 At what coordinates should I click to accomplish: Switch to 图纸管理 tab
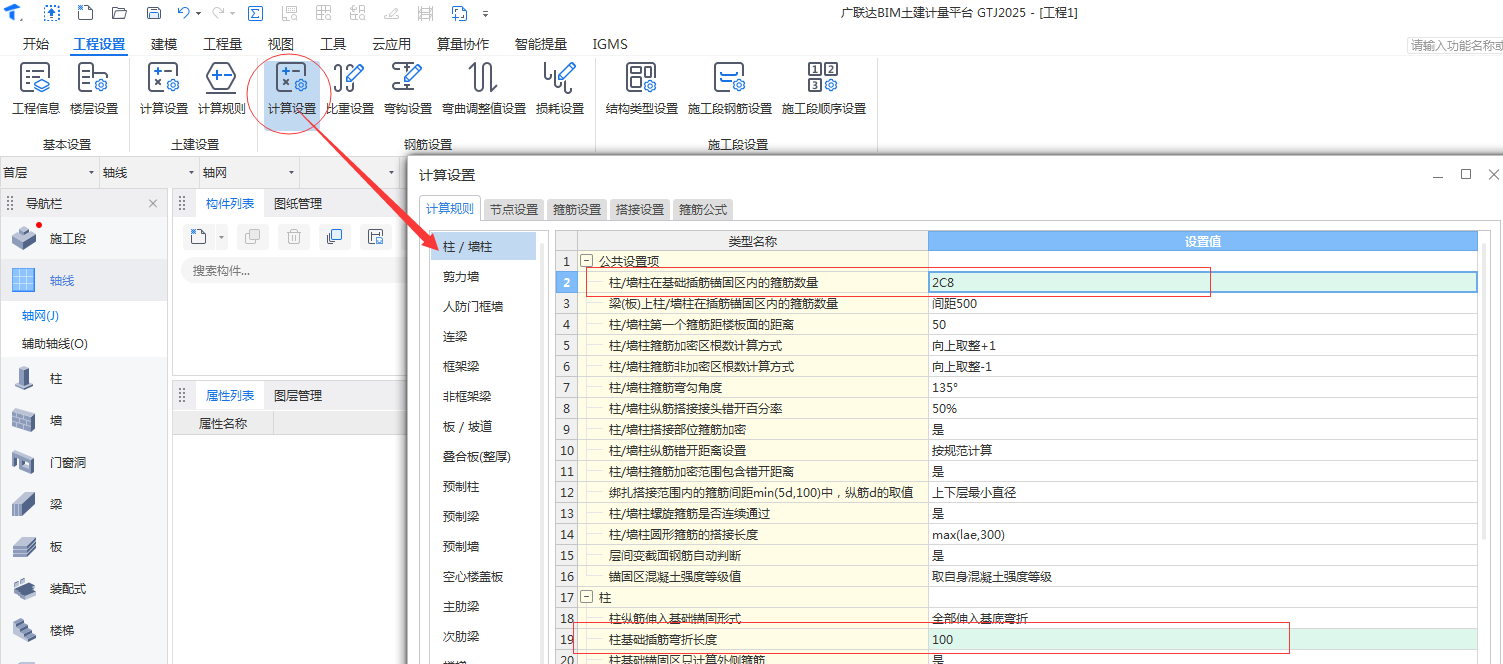(x=298, y=204)
